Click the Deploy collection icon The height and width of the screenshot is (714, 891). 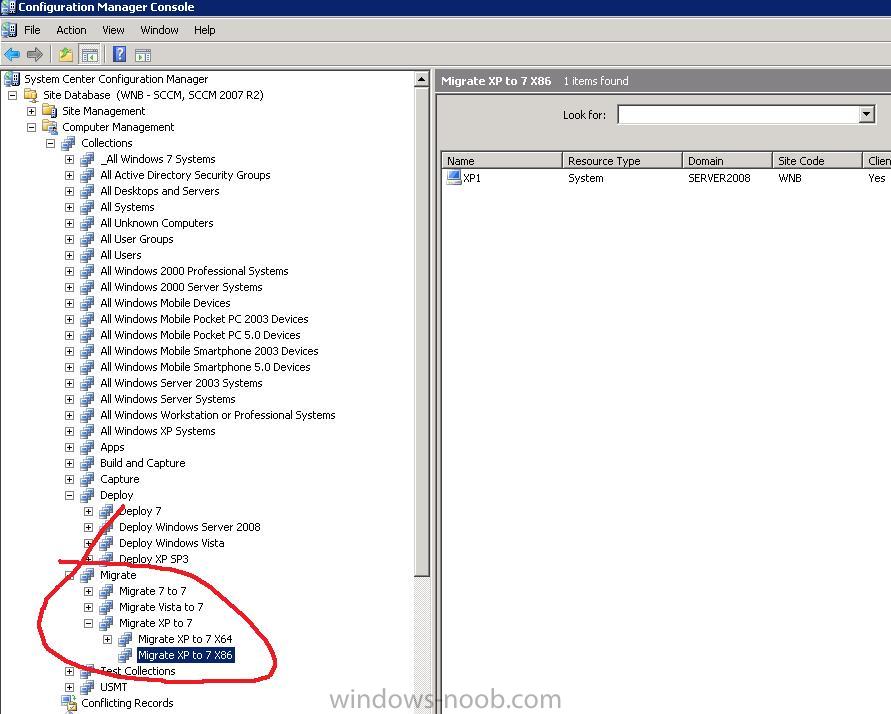[x=87, y=495]
